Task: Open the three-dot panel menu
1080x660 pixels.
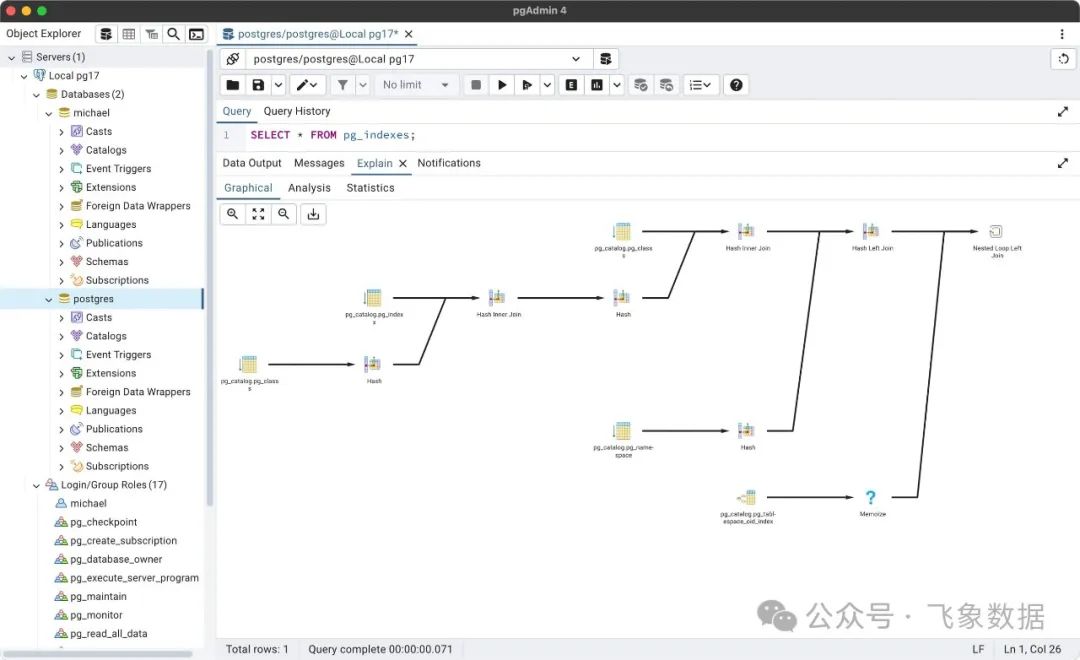Action: (x=1061, y=34)
